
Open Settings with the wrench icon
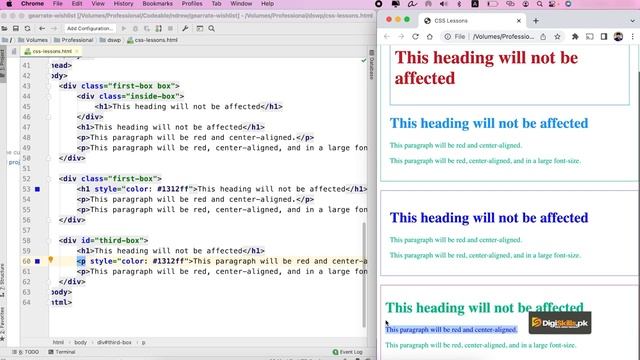[x=185, y=29]
